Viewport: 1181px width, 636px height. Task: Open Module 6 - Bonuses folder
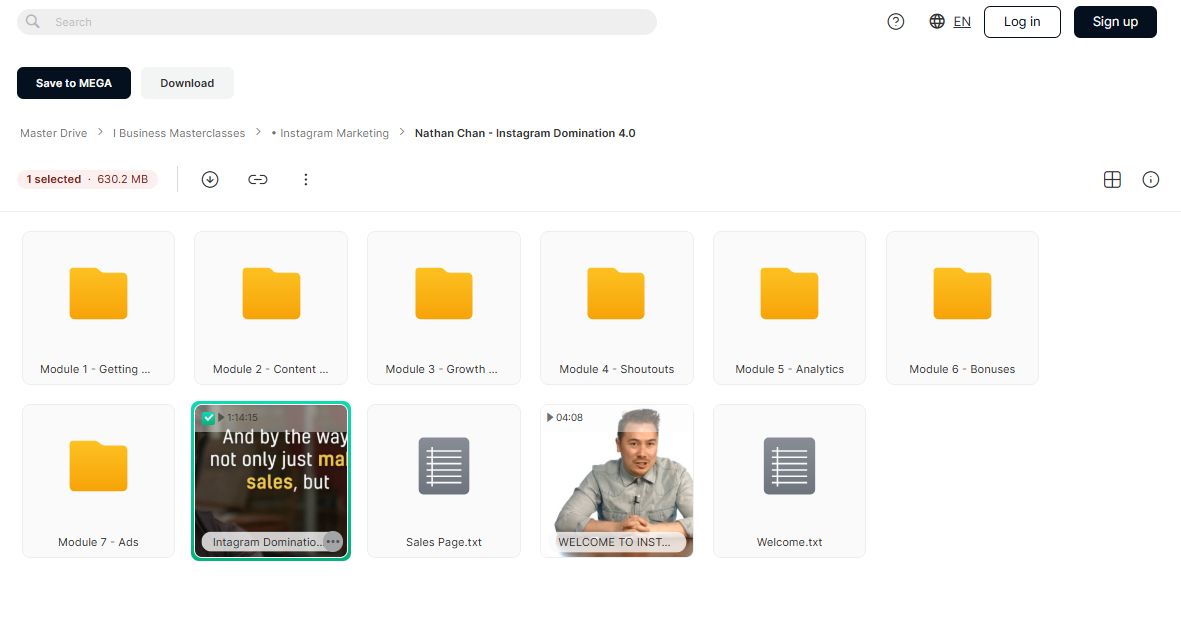coord(962,307)
